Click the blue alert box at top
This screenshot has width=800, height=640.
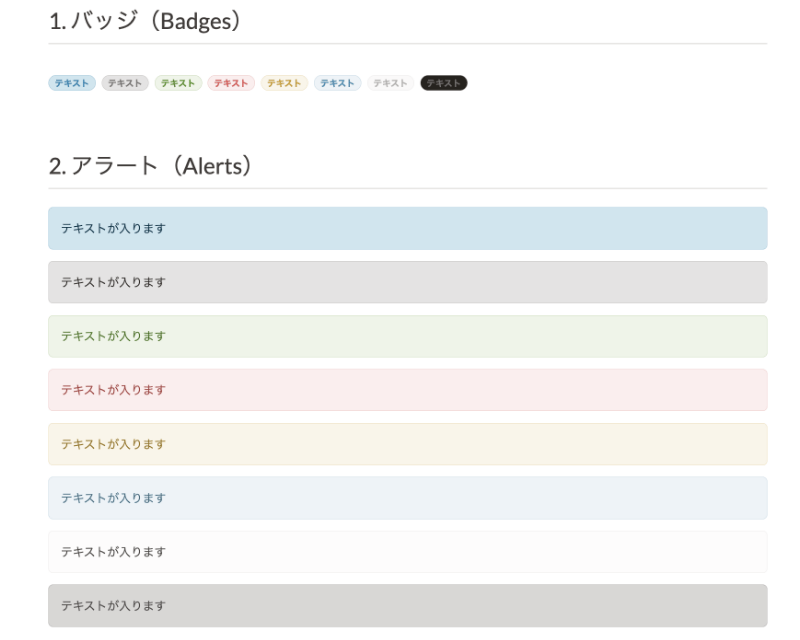(407, 228)
